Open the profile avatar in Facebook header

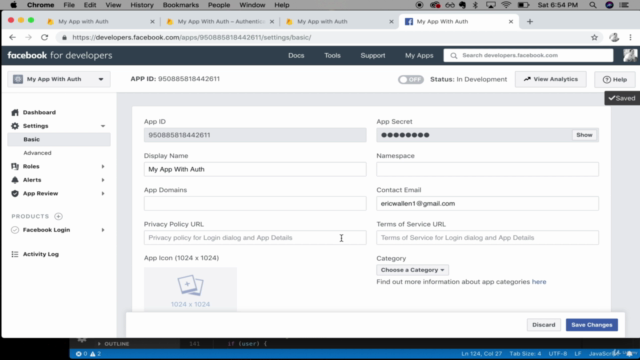tap(630, 55)
